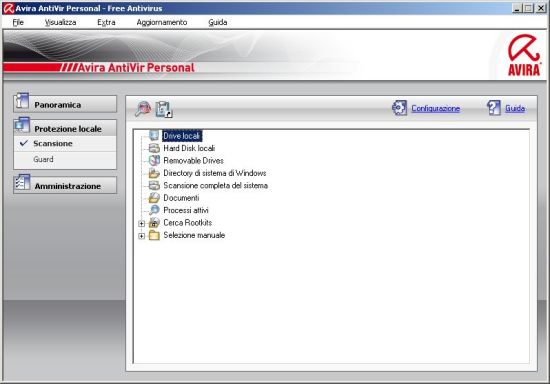Select the Removable Drives profile
This screenshot has height=384, width=550.
193,161
